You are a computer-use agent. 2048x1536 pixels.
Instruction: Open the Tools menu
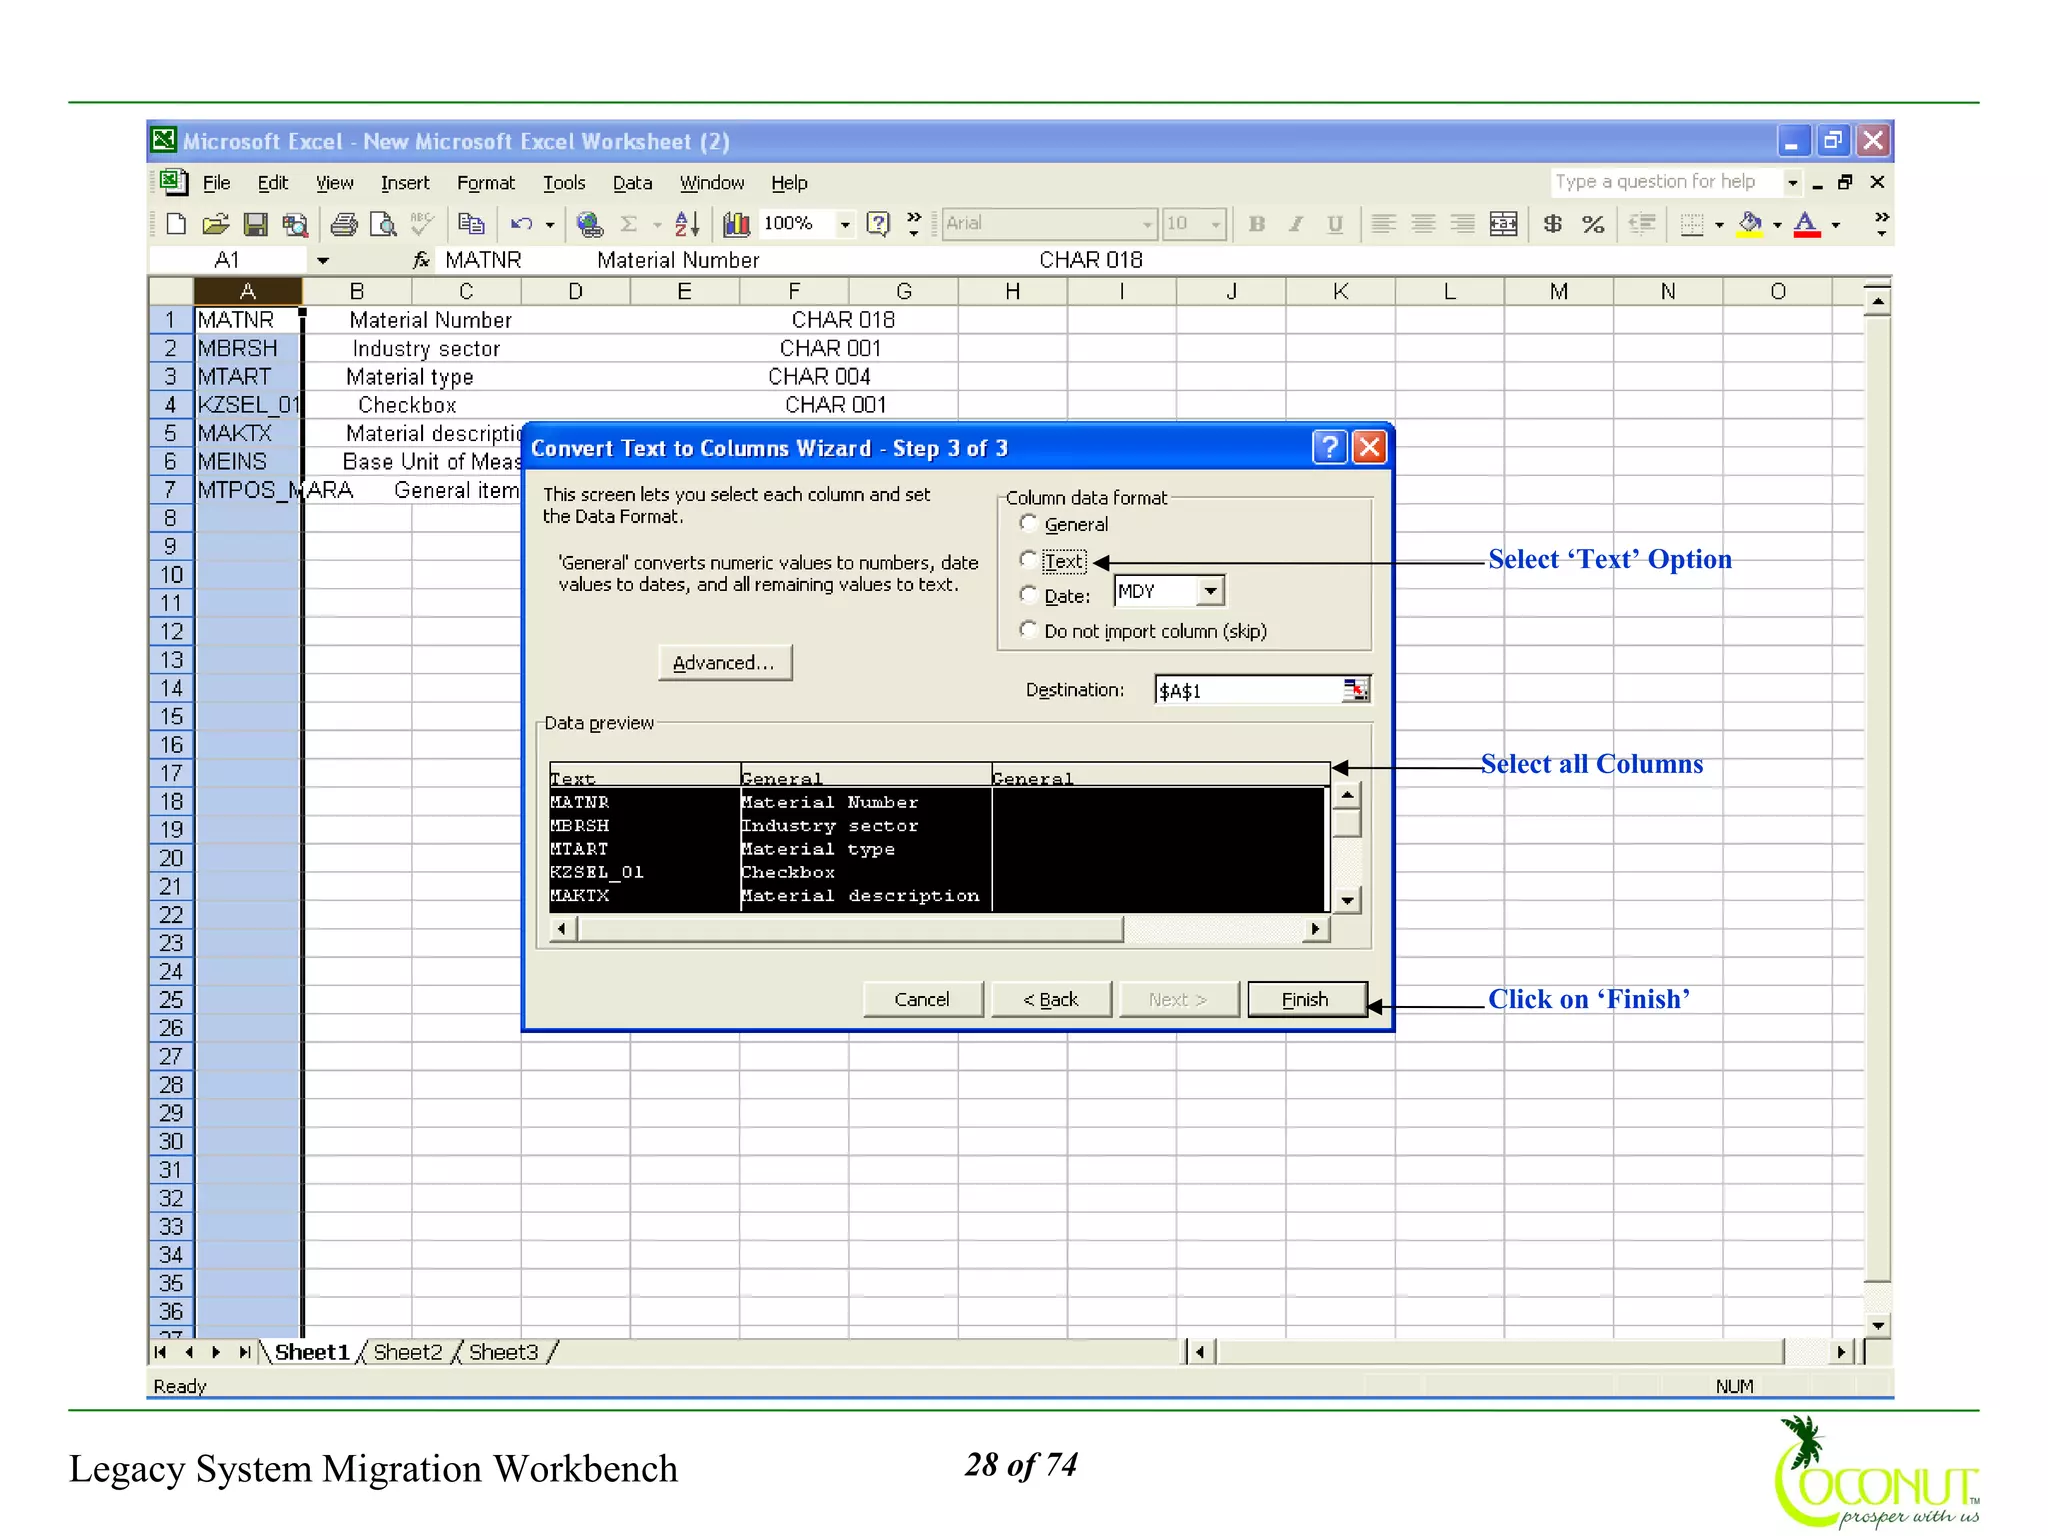(564, 183)
